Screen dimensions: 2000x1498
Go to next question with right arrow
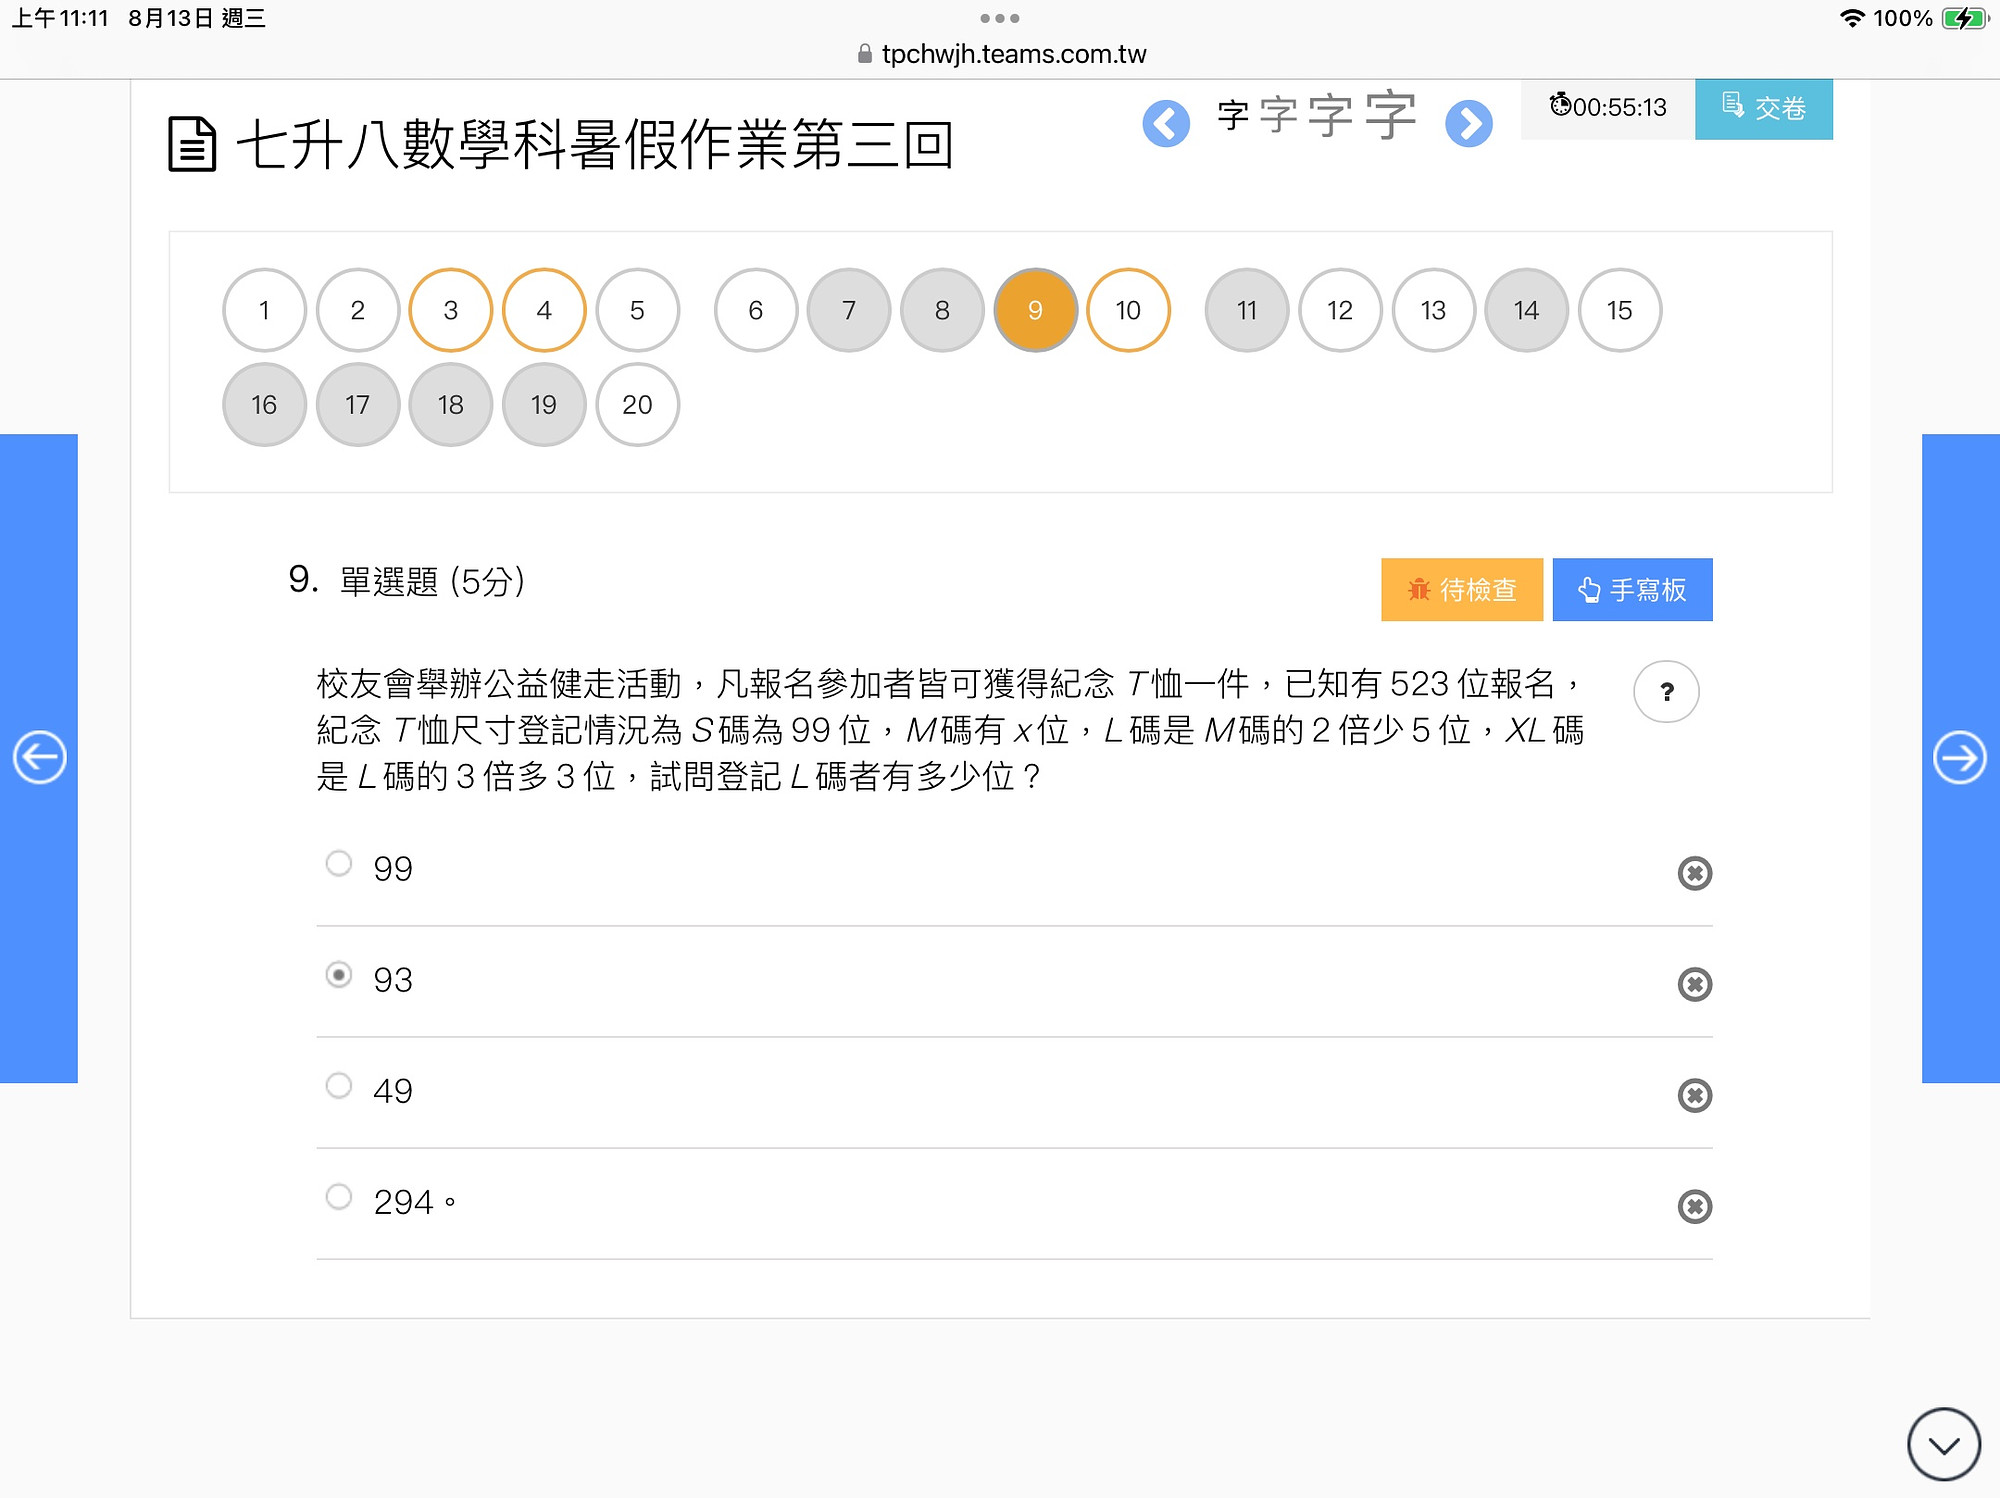pyautogui.click(x=1960, y=757)
